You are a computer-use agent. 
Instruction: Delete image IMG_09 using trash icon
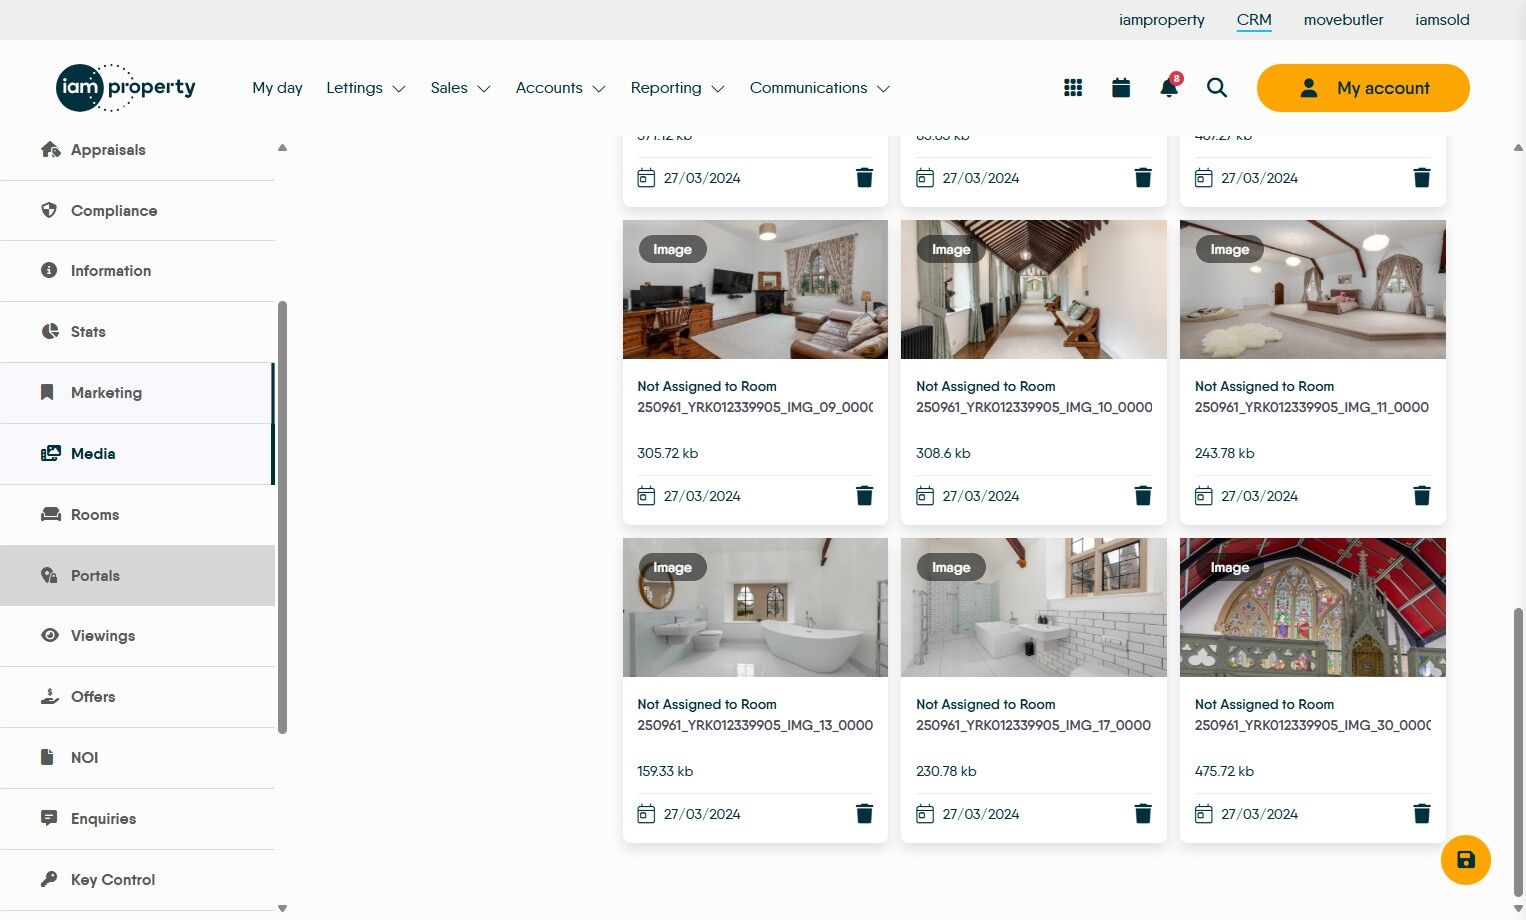865,496
